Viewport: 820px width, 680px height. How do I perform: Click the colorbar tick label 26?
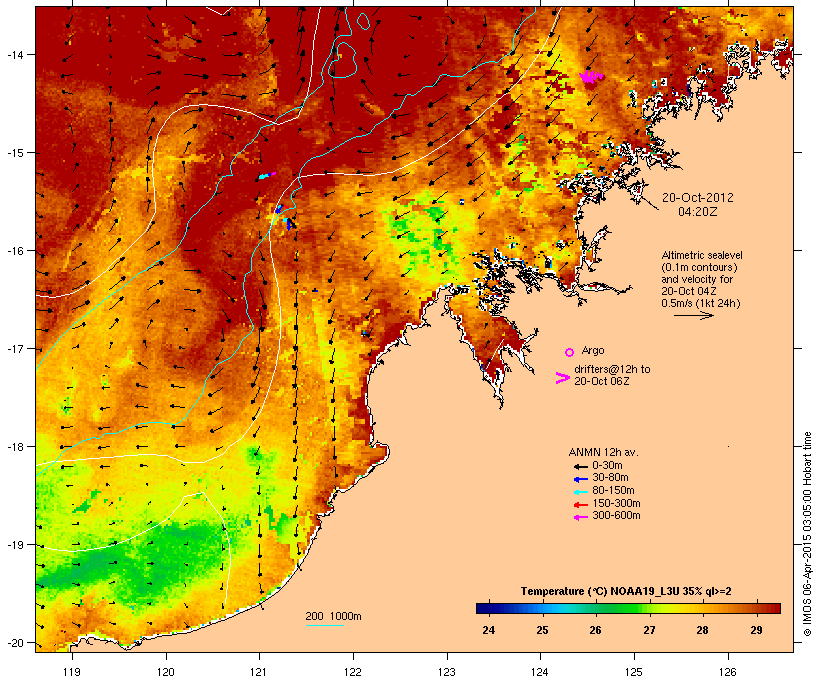coord(596,630)
